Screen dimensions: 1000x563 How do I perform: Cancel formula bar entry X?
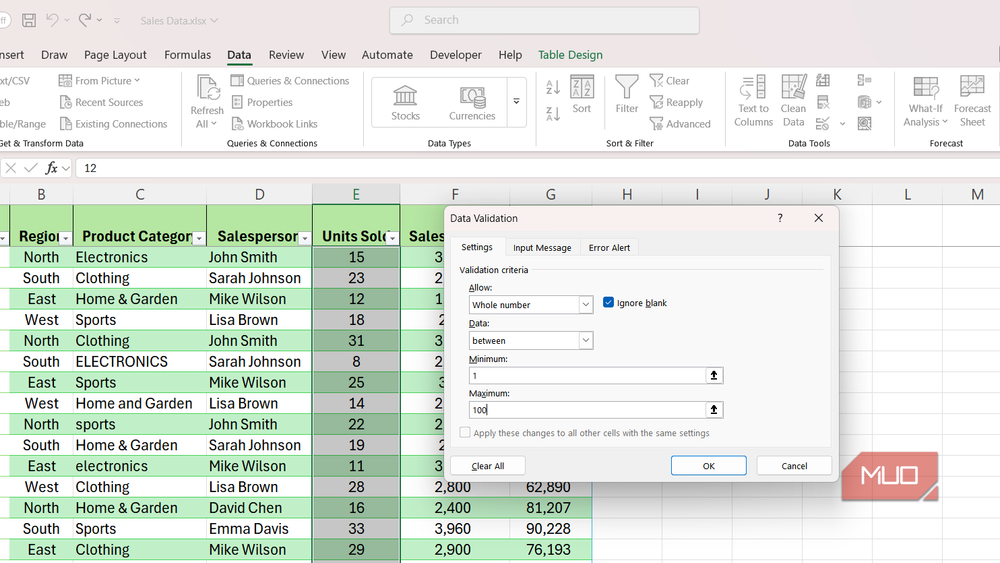point(11,168)
